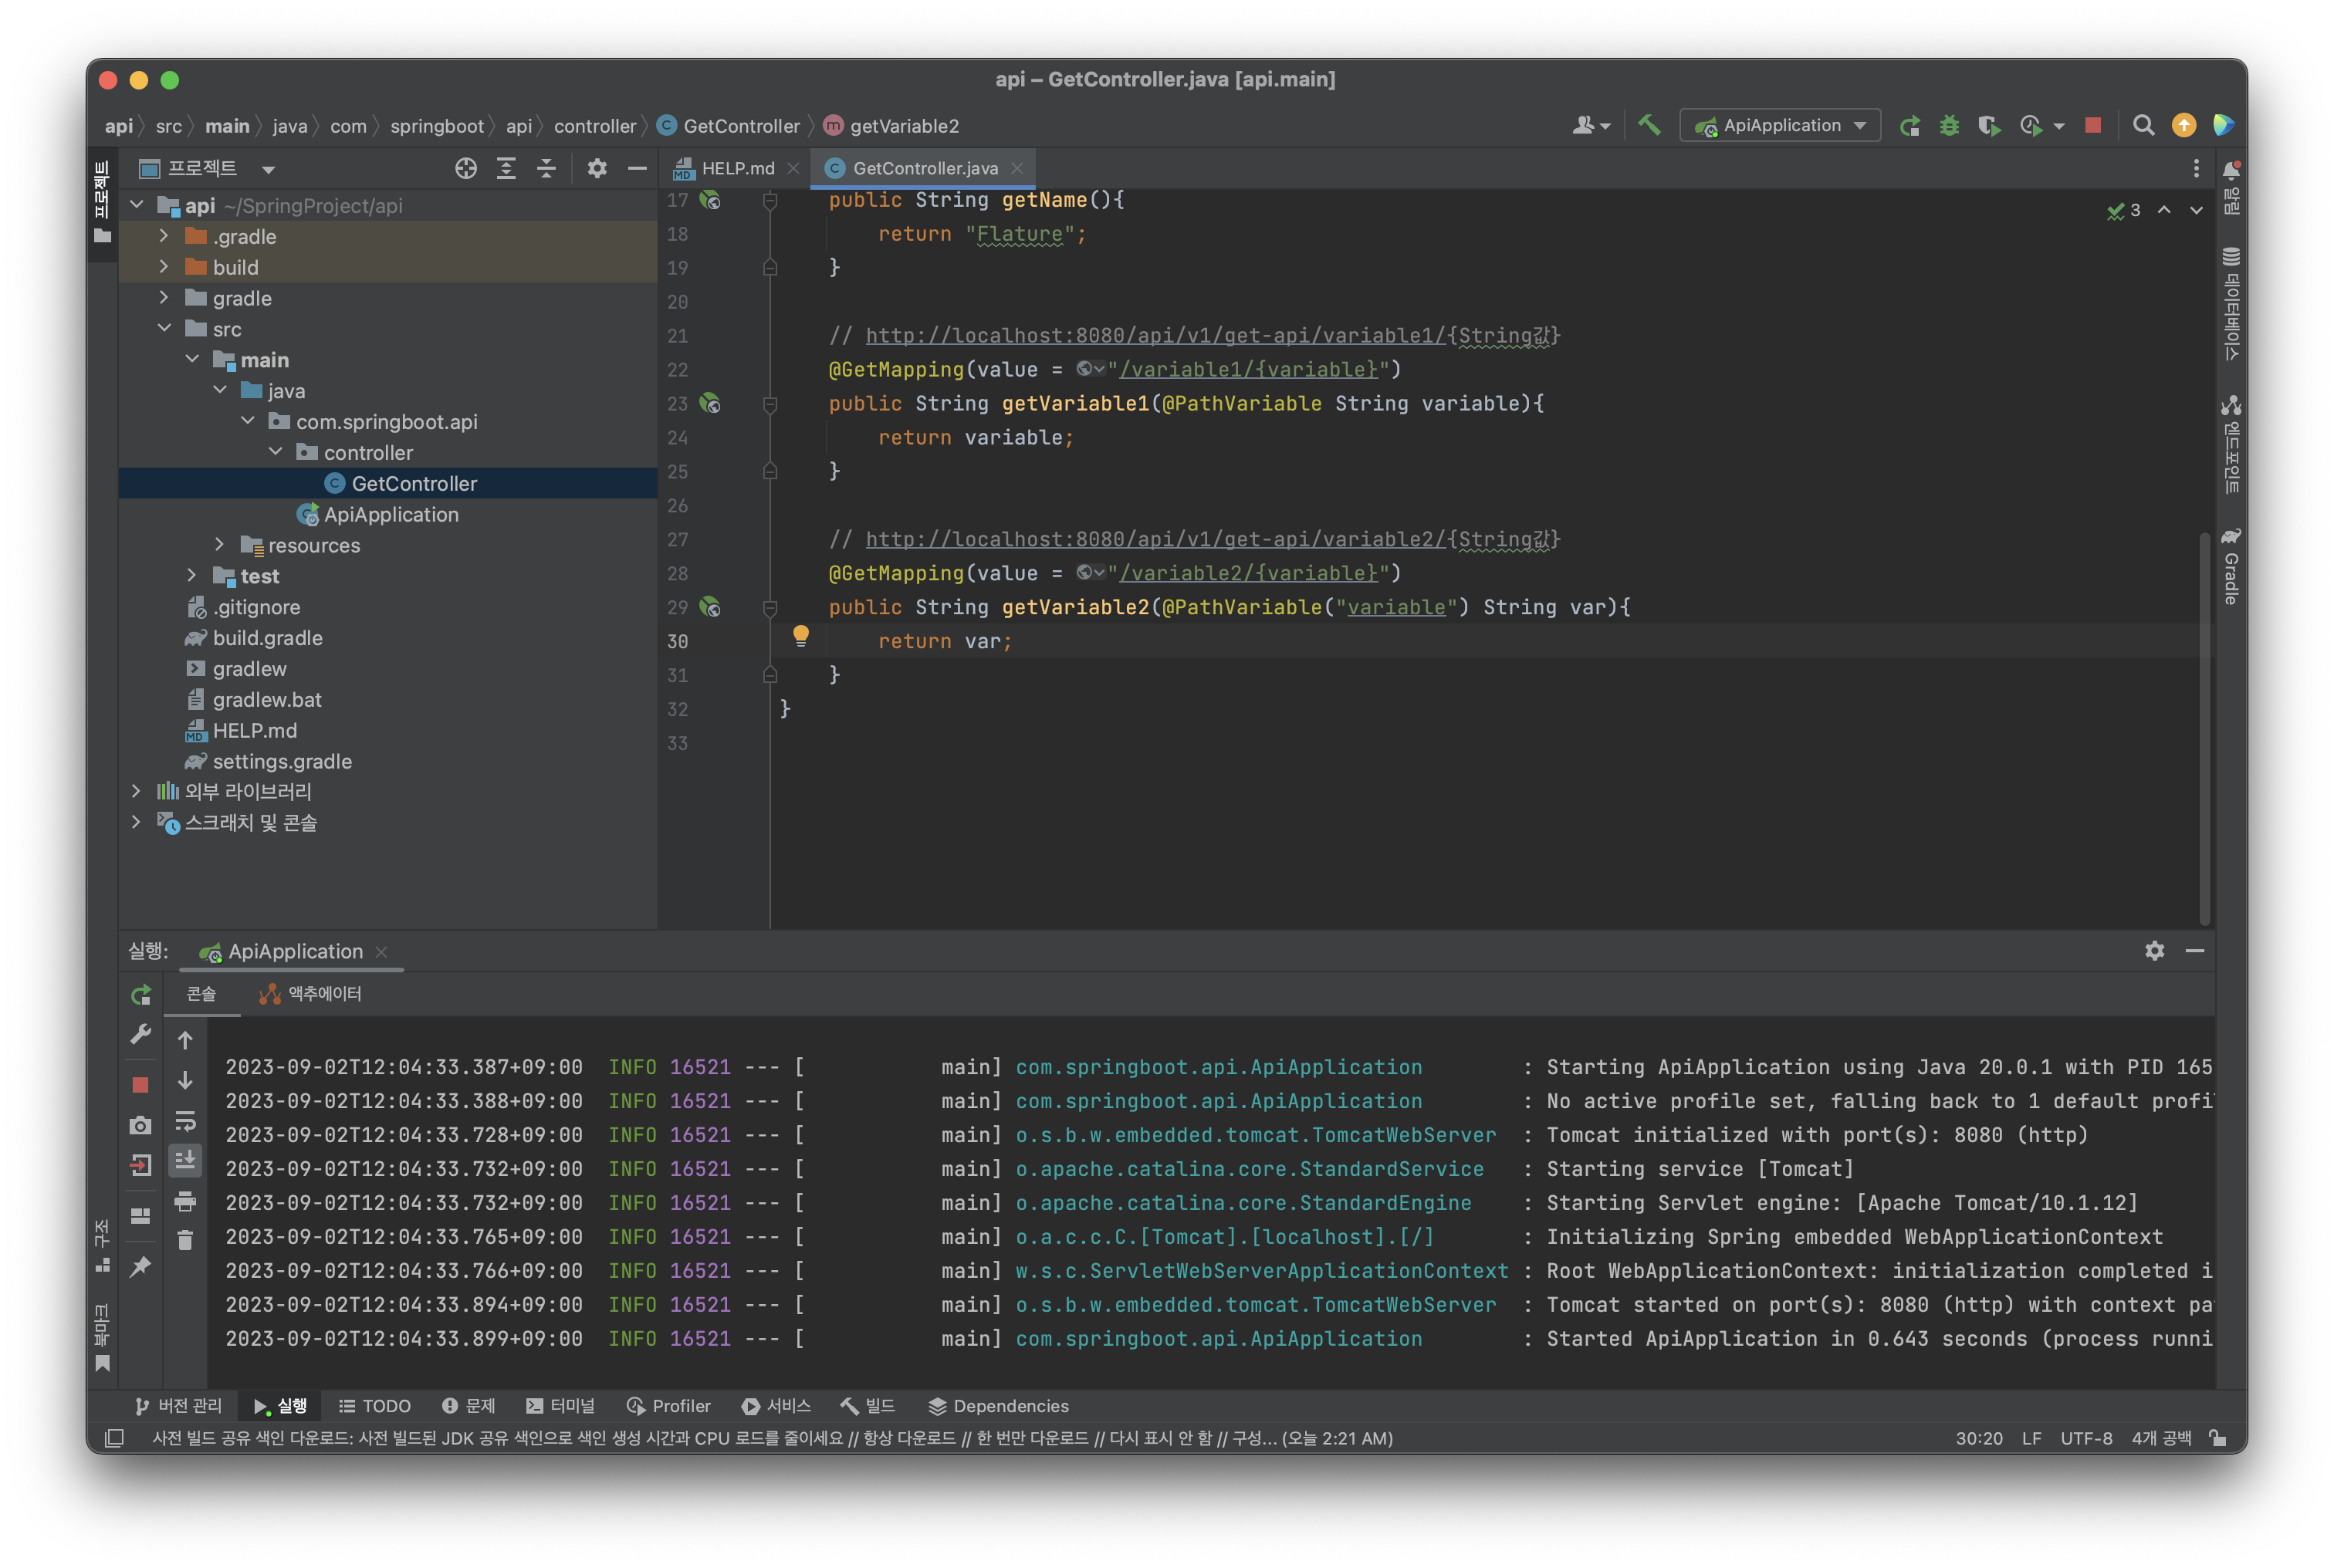
Task: Click Collapse All in the project panel
Action: click(x=546, y=168)
